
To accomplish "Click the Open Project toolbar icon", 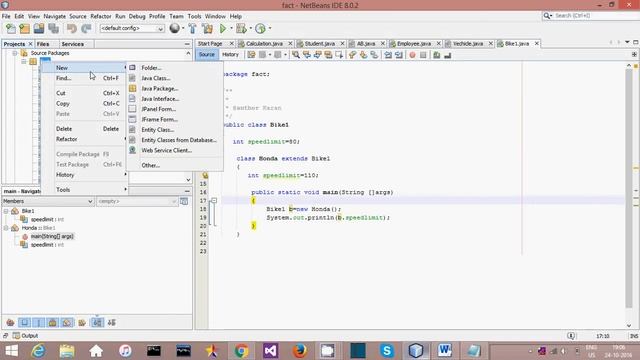I will tap(39, 29).
